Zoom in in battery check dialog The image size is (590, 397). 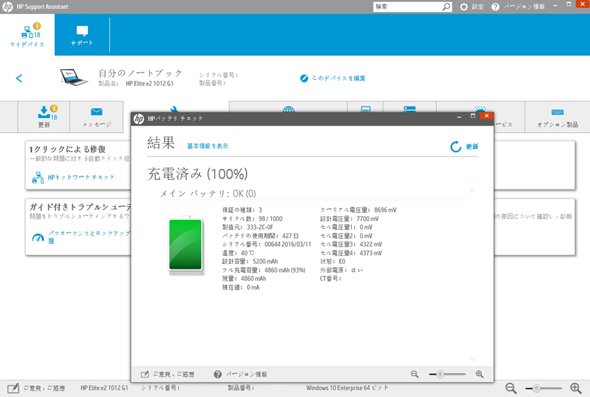tap(480, 374)
